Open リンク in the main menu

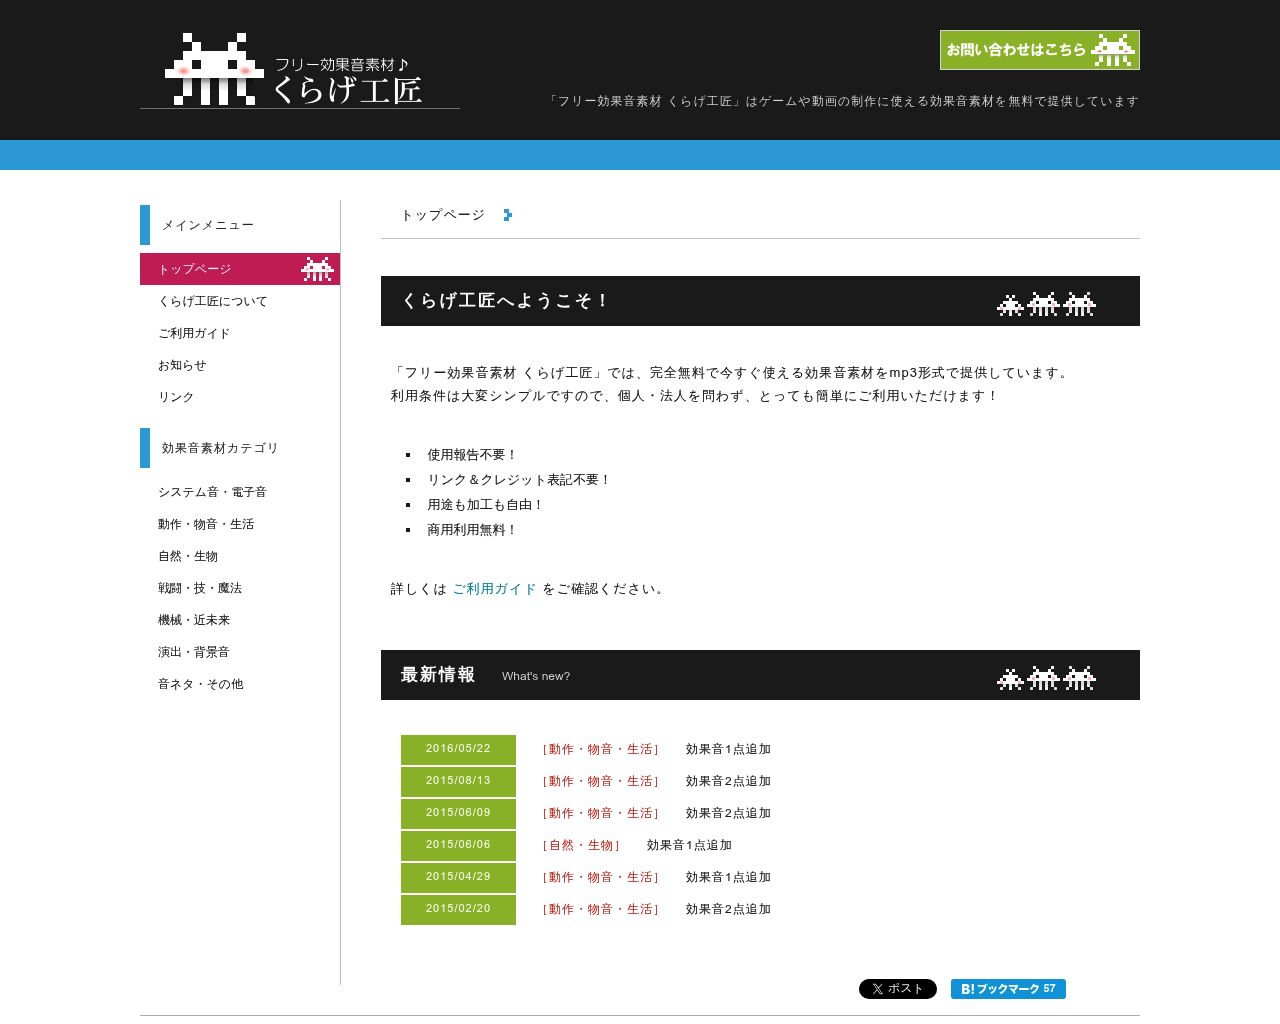(176, 397)
